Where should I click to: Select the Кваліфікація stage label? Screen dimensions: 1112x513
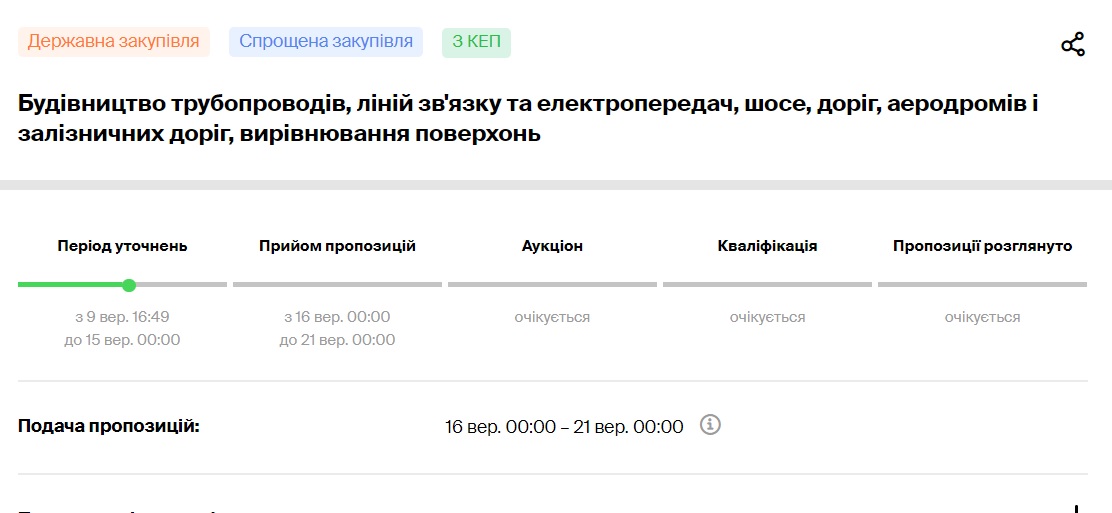767,246
